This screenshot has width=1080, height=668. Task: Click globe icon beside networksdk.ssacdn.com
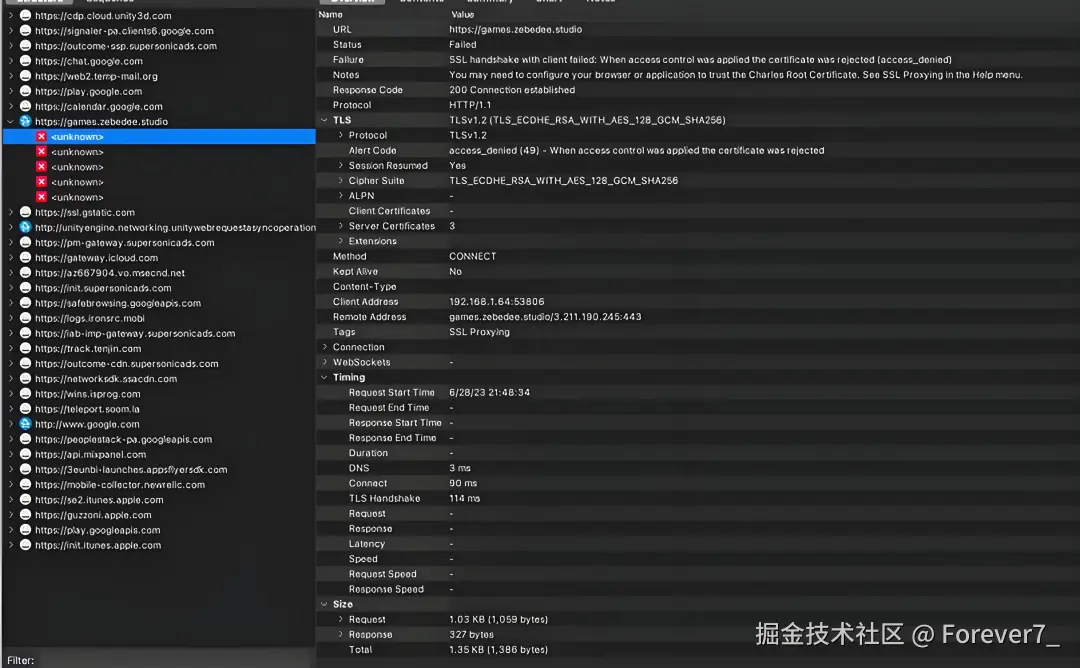[x=25, y=379]
